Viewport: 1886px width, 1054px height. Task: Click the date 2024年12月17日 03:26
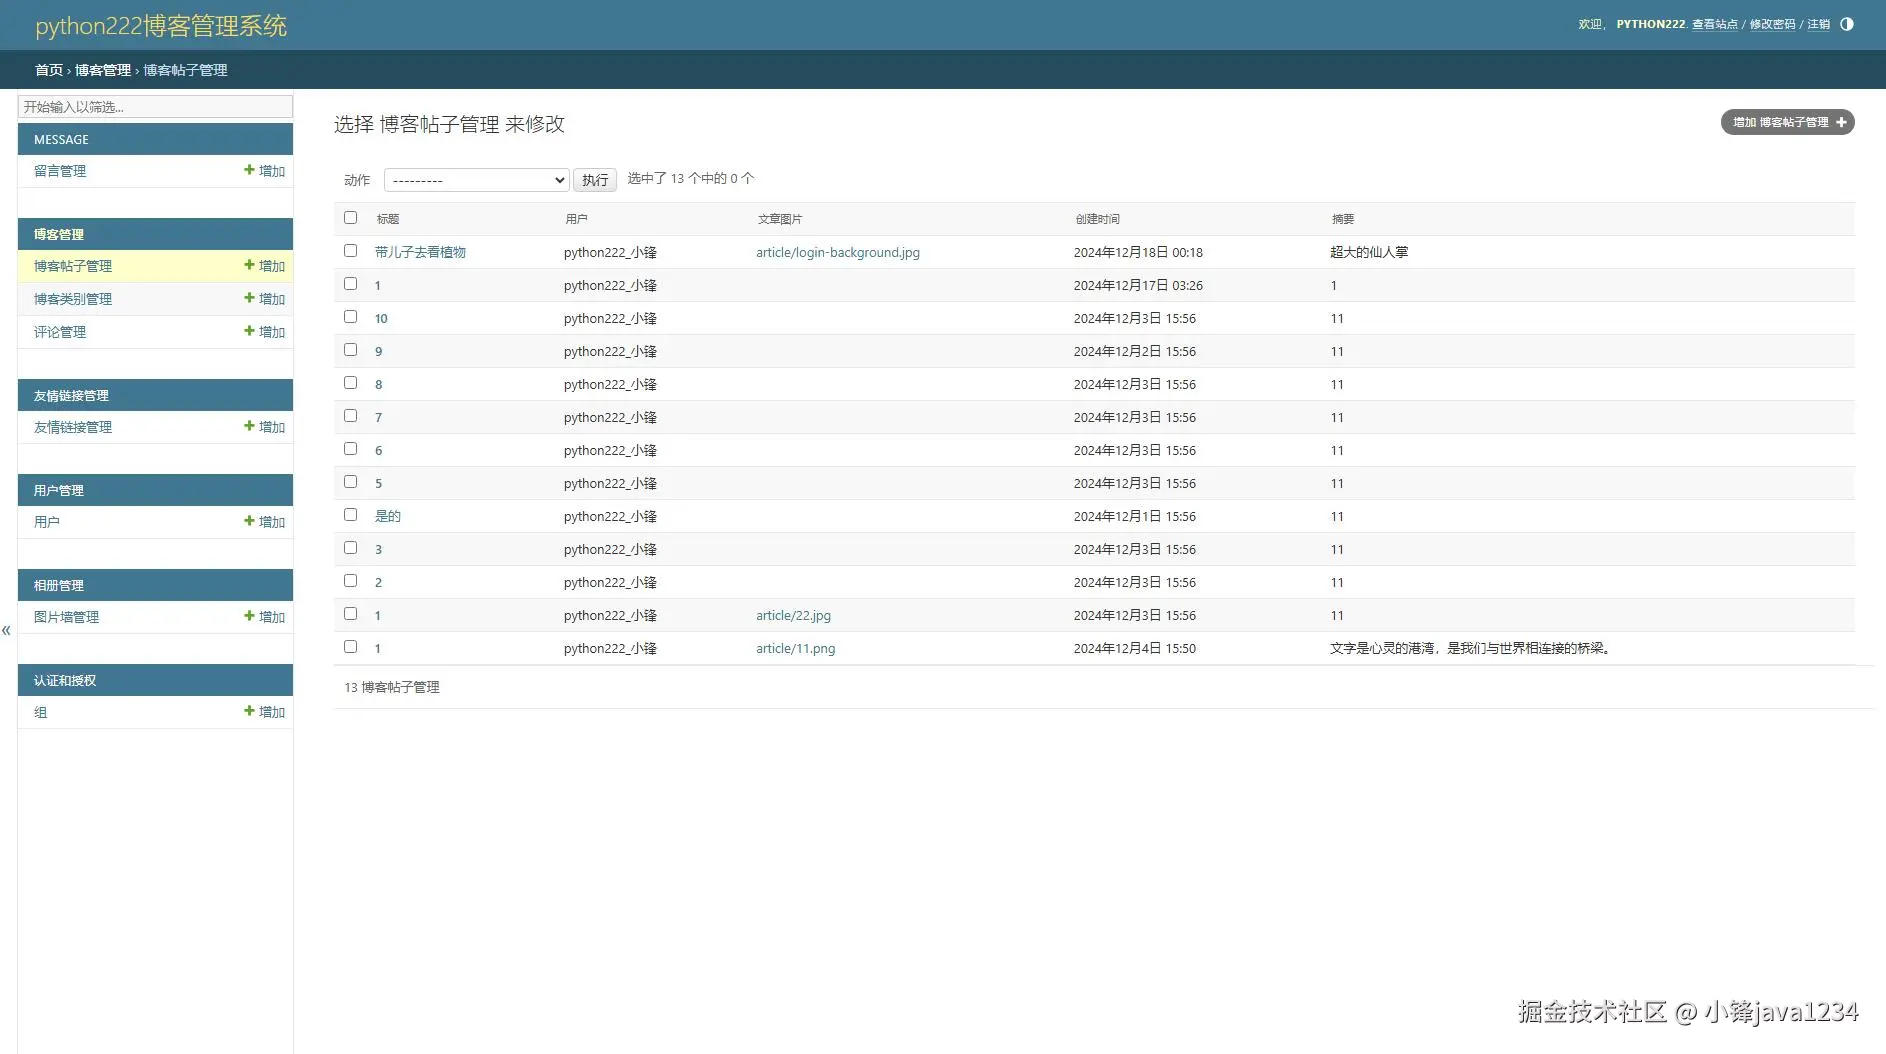[1138, 285]
